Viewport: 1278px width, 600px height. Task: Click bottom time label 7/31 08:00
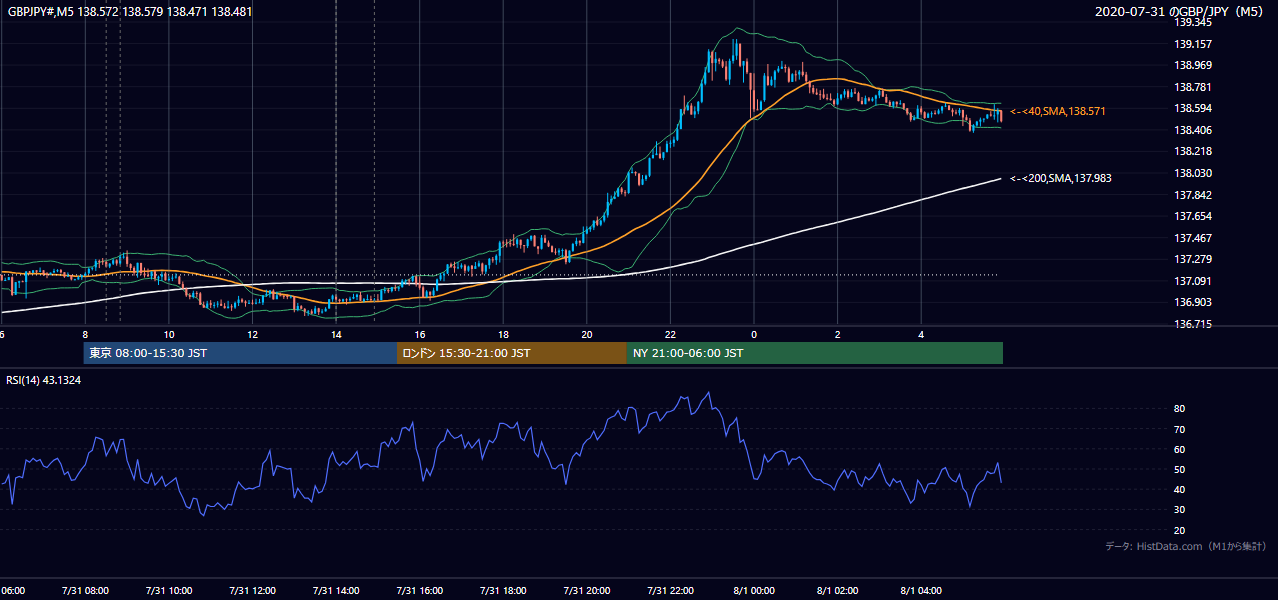[85, 591]
